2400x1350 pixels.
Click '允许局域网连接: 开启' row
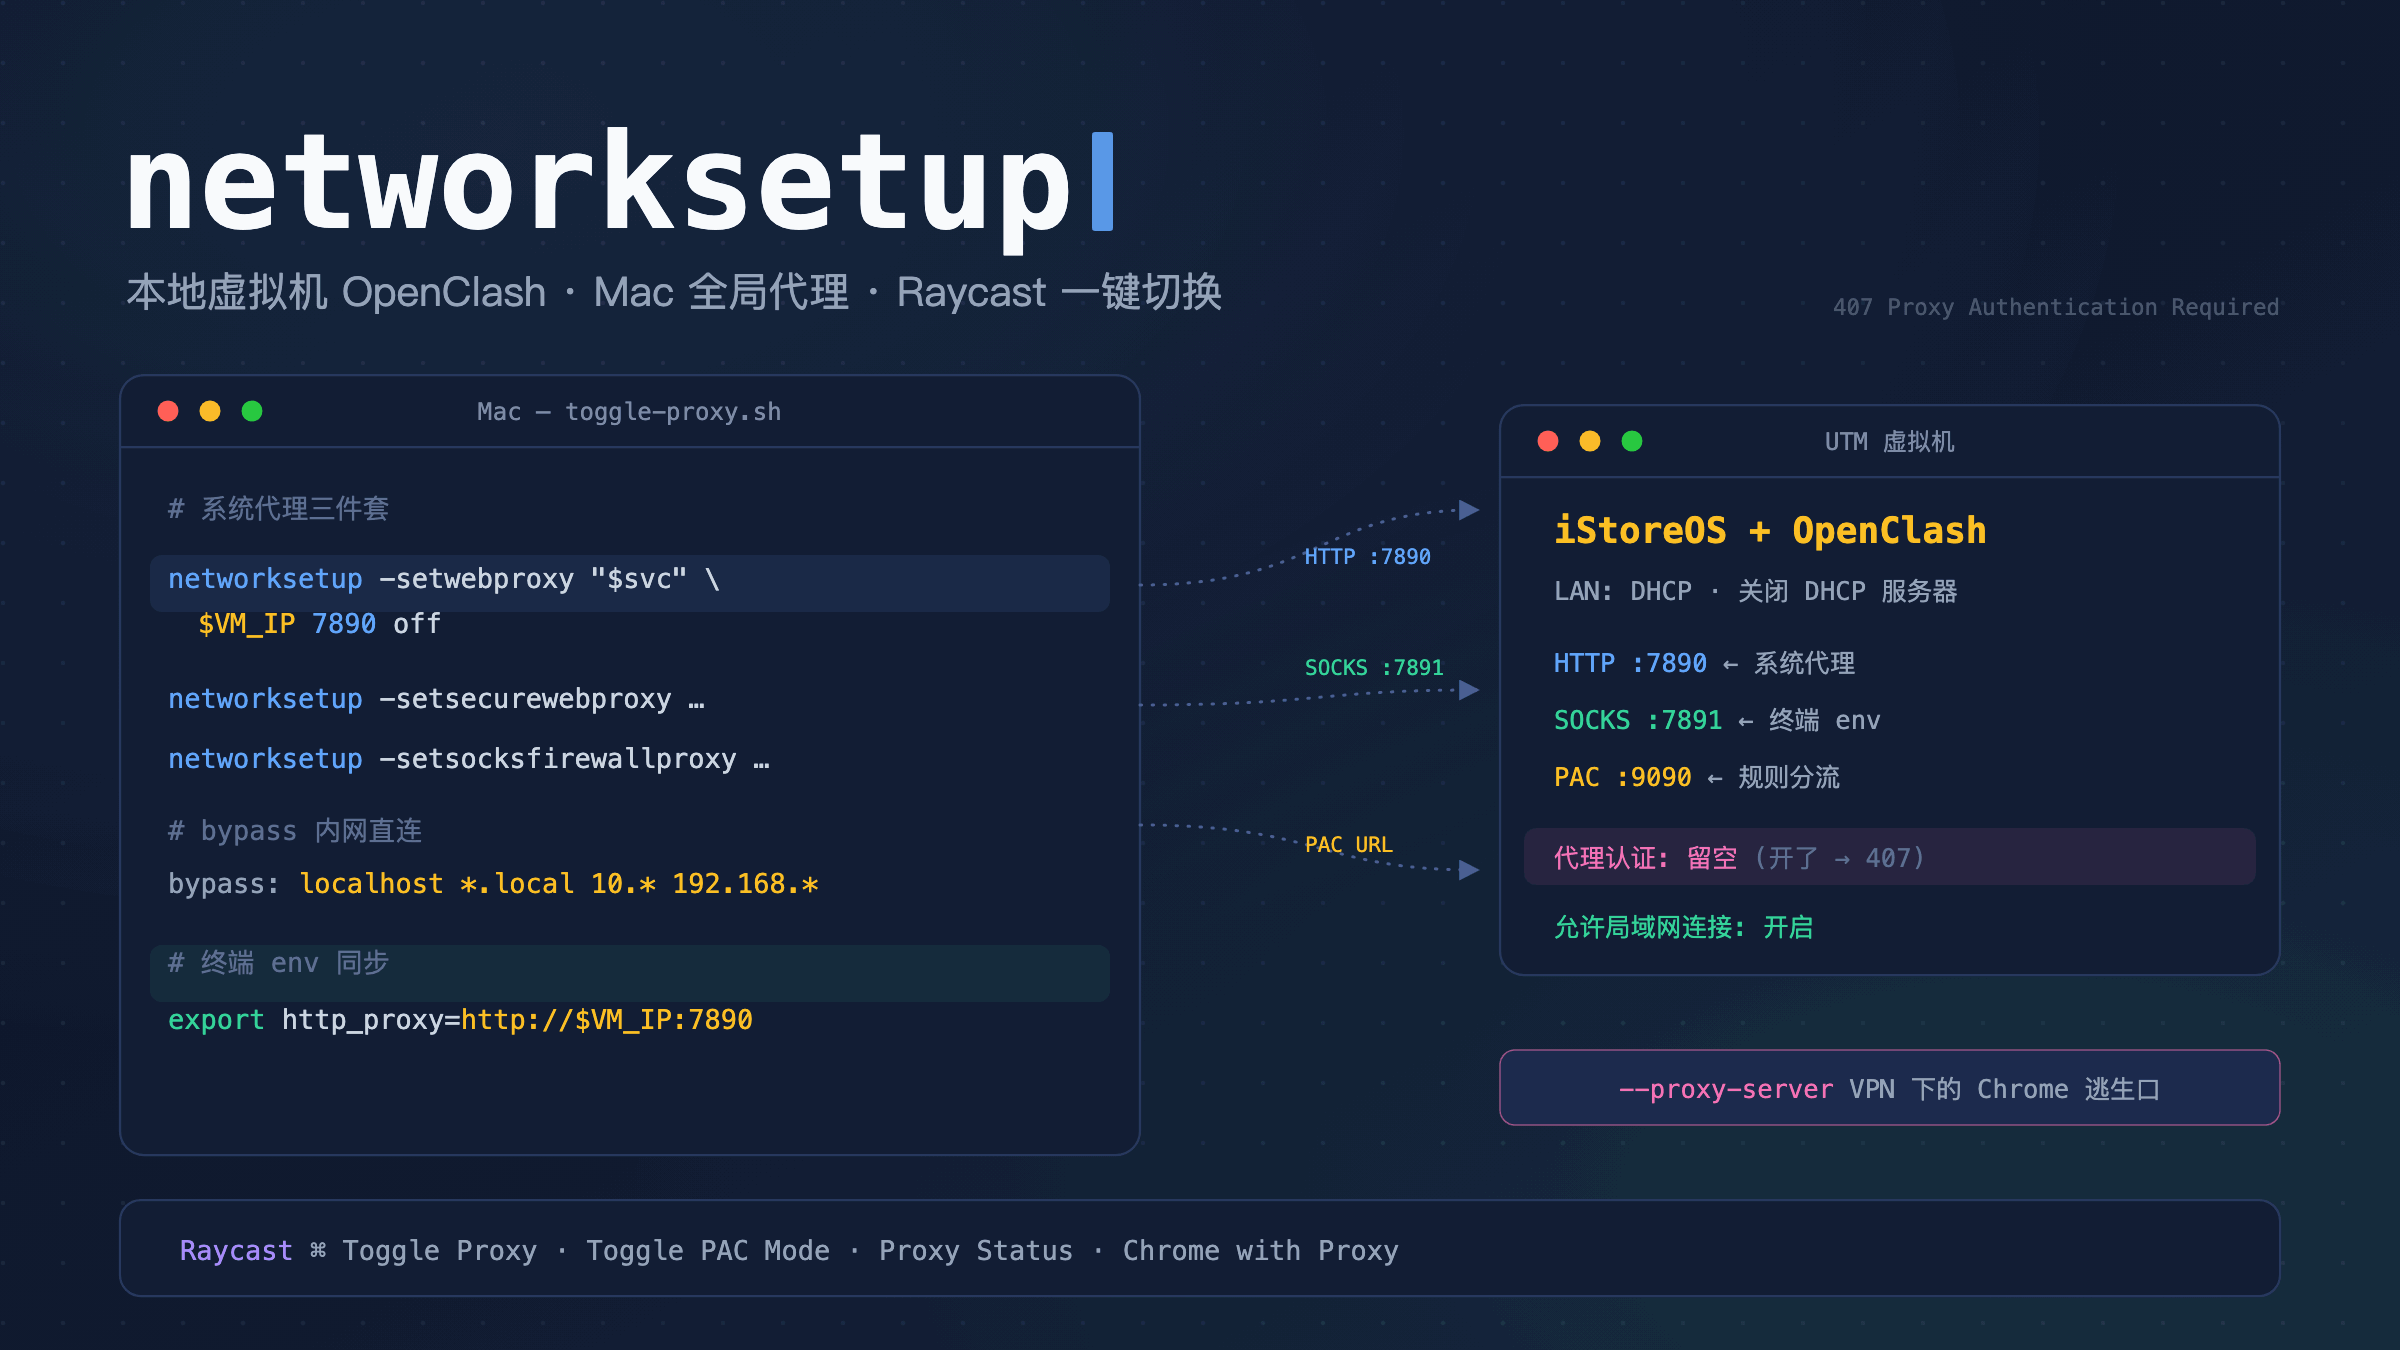1683,927
